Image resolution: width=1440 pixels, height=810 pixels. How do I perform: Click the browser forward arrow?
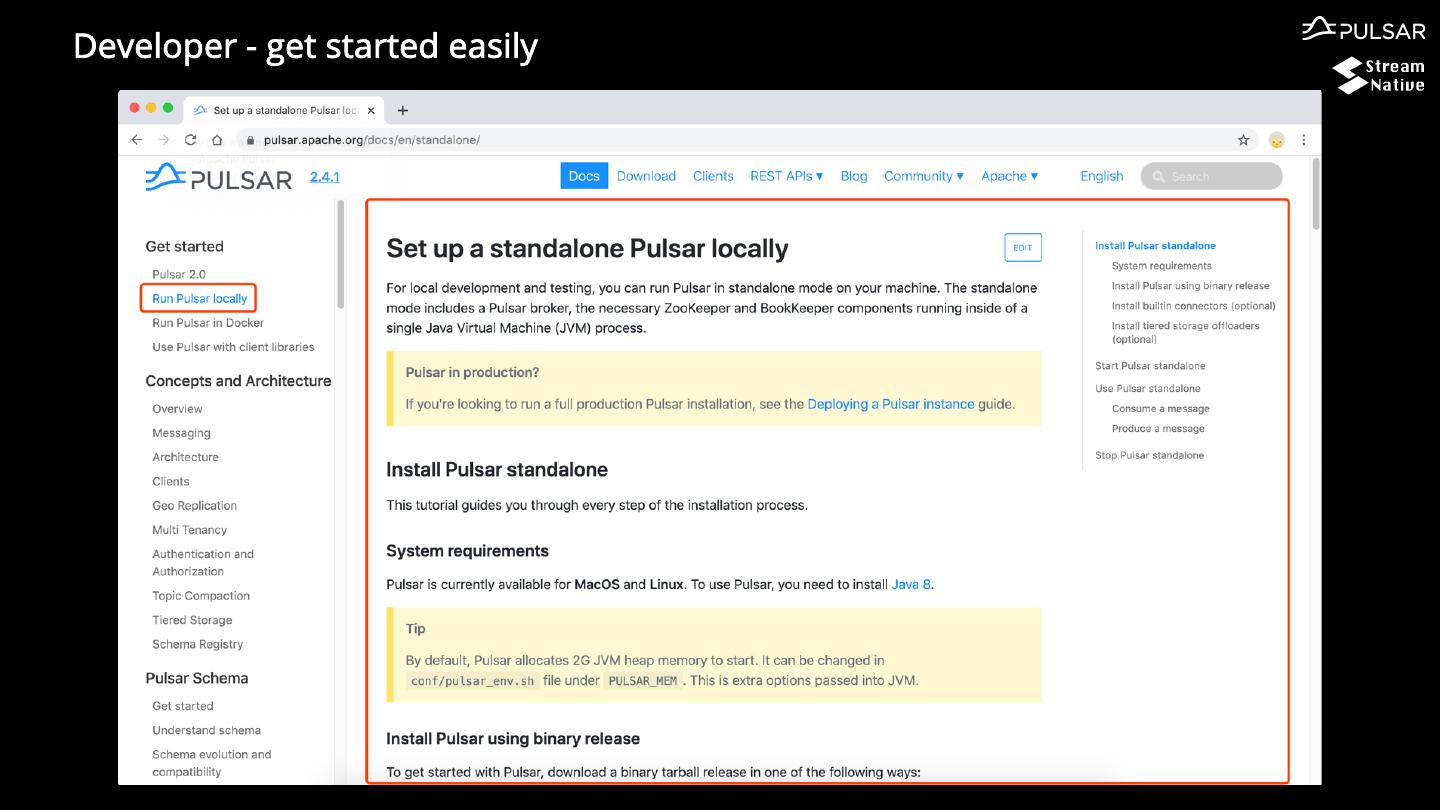[164, 140]
